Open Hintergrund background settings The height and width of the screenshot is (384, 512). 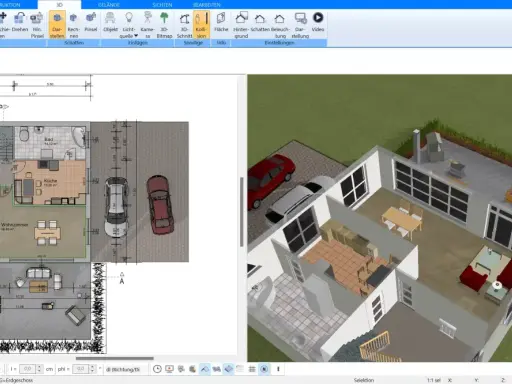(241, 25)
